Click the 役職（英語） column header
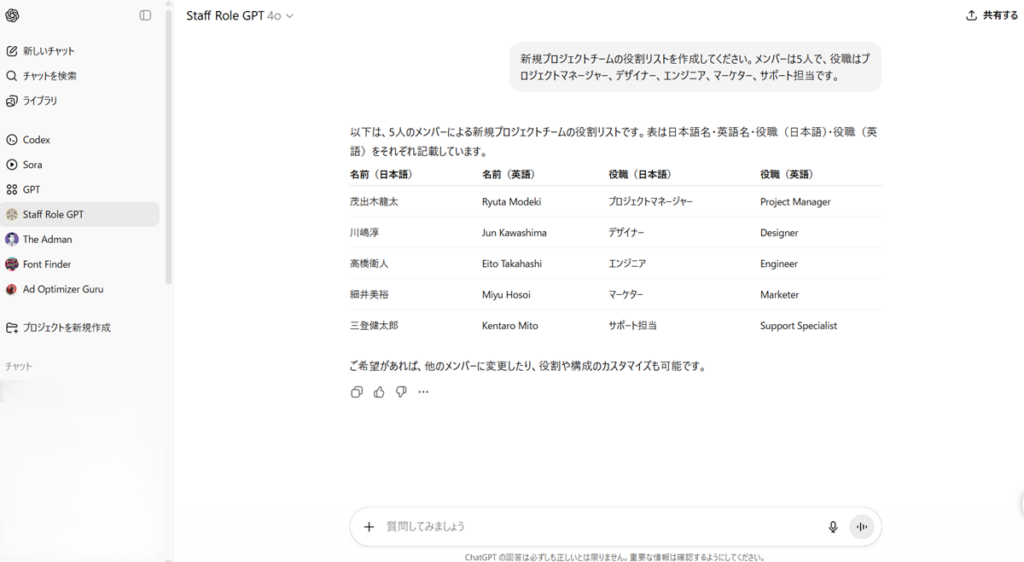The width and height of the screenshot is (1024, 562). [786, 174]
